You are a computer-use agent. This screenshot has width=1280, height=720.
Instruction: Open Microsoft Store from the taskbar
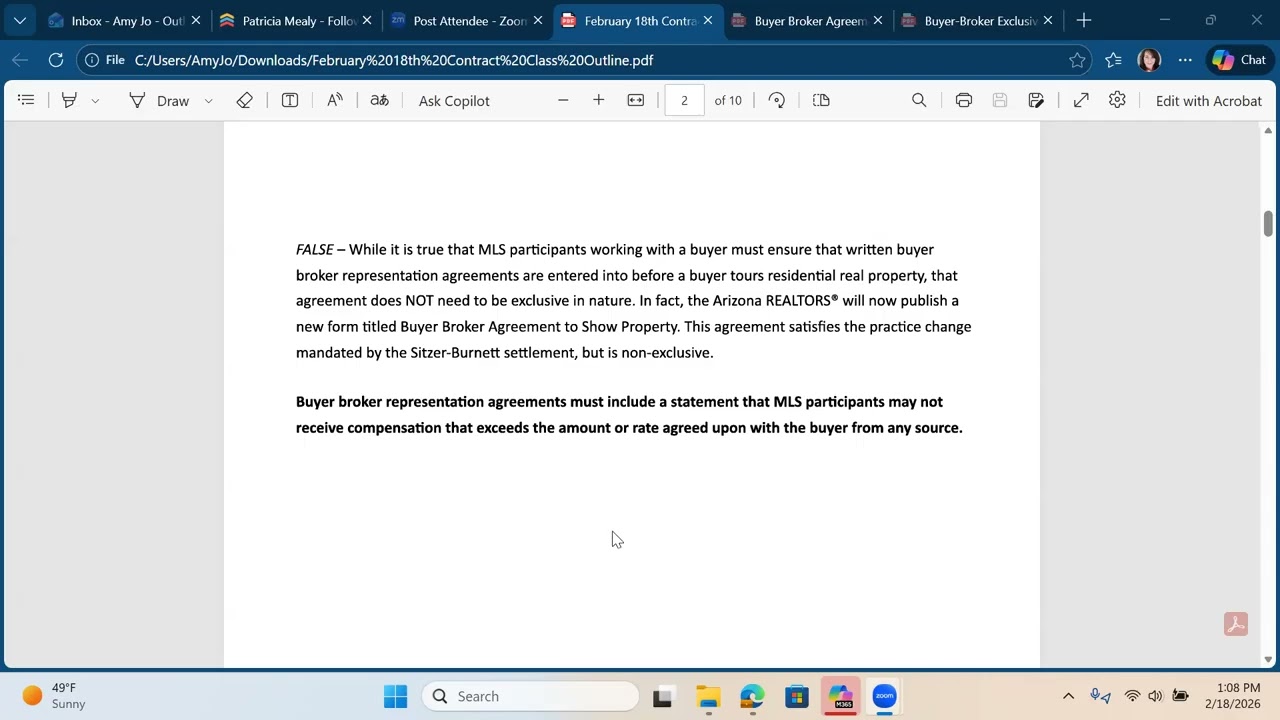coord(796,696)
